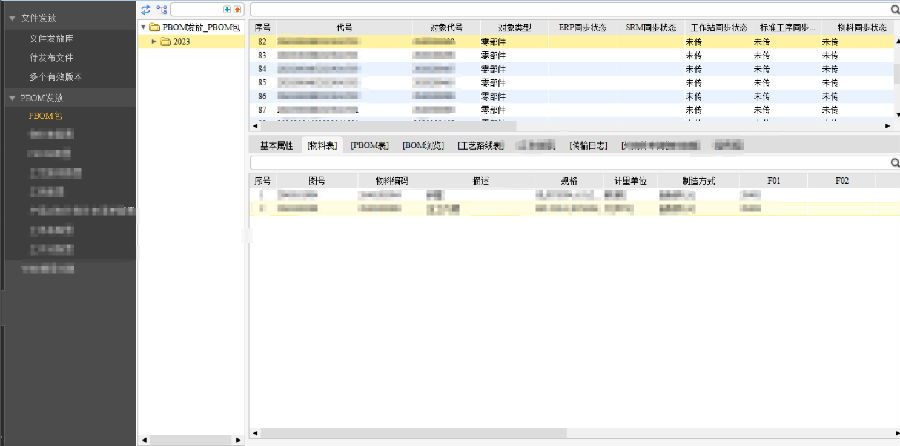Click the F02 column header
The image size is (900, 446).
click(x=841, y=181)
